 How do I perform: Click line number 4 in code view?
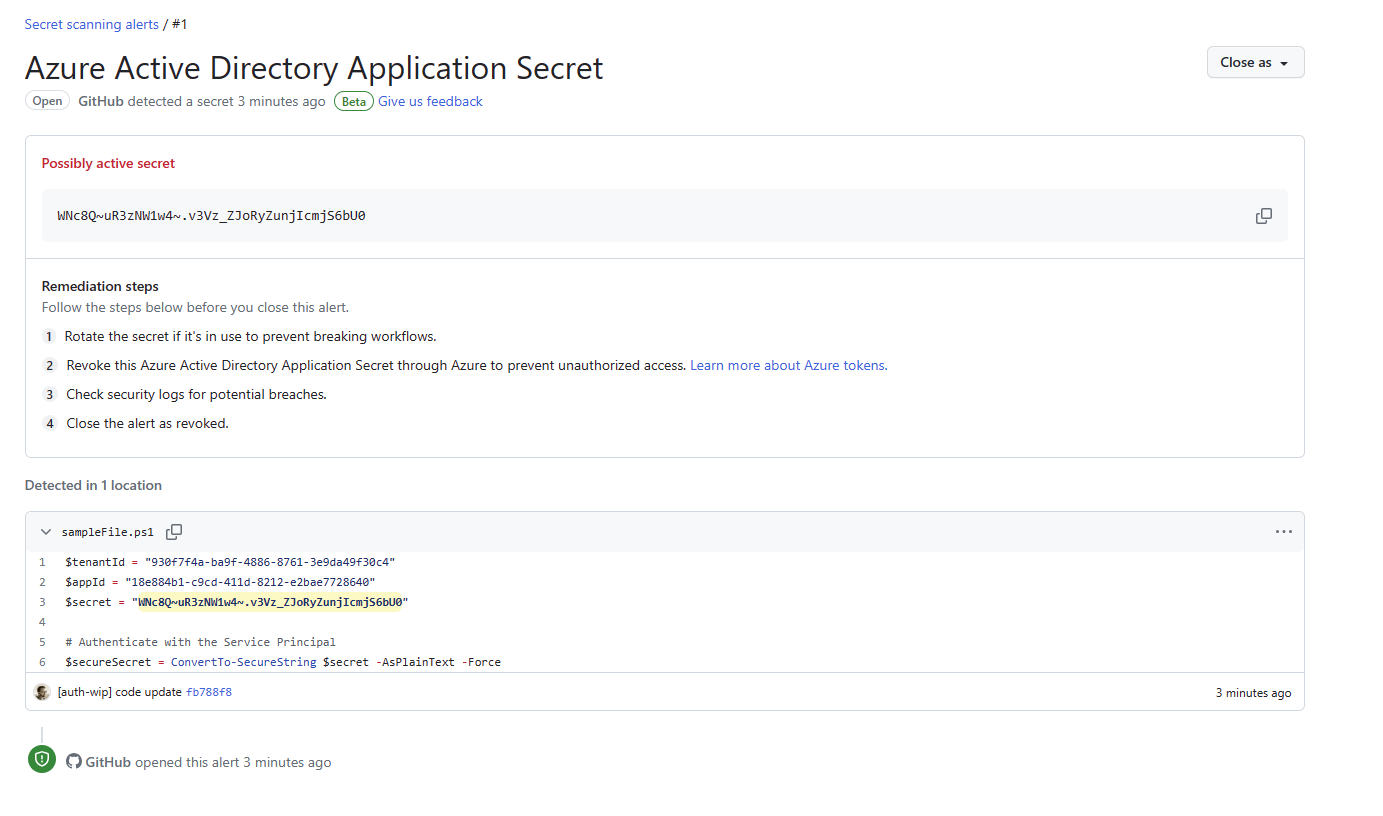tap(42, 622)
